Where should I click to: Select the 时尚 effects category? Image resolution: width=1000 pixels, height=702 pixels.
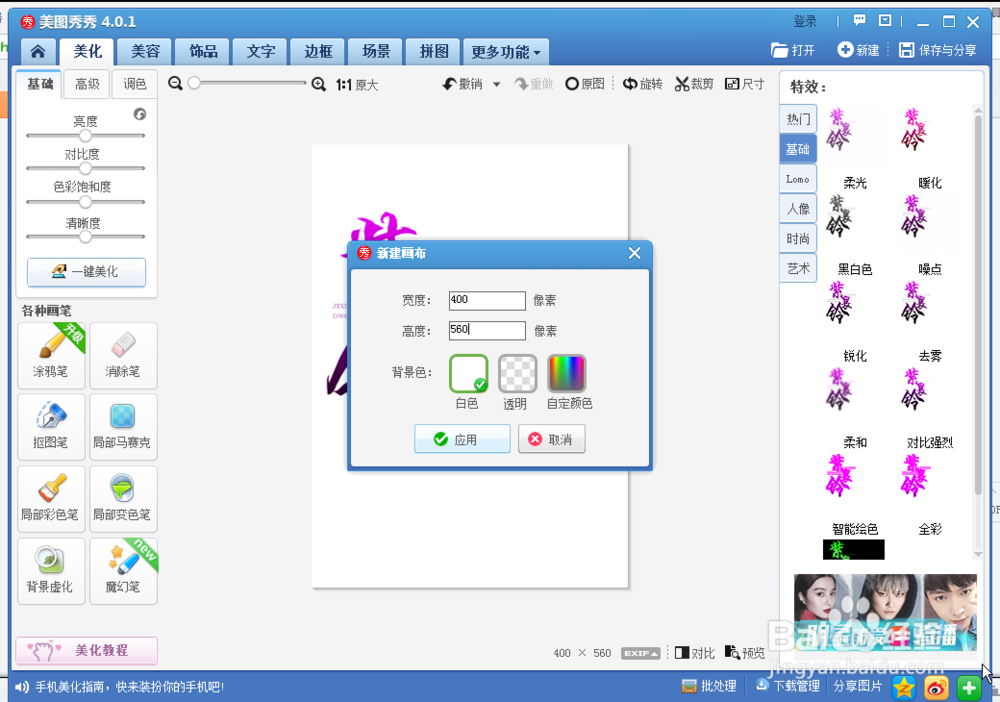798,238
